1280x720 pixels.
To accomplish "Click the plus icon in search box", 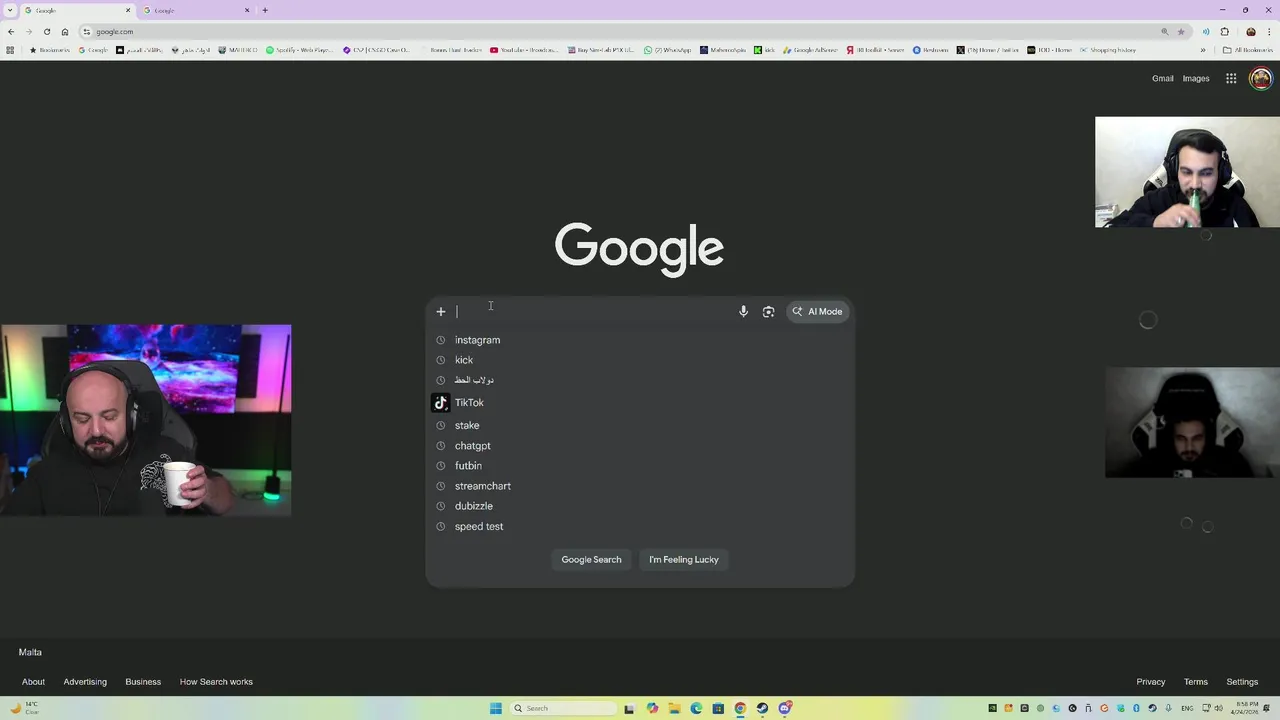I will tap(440, 312).
